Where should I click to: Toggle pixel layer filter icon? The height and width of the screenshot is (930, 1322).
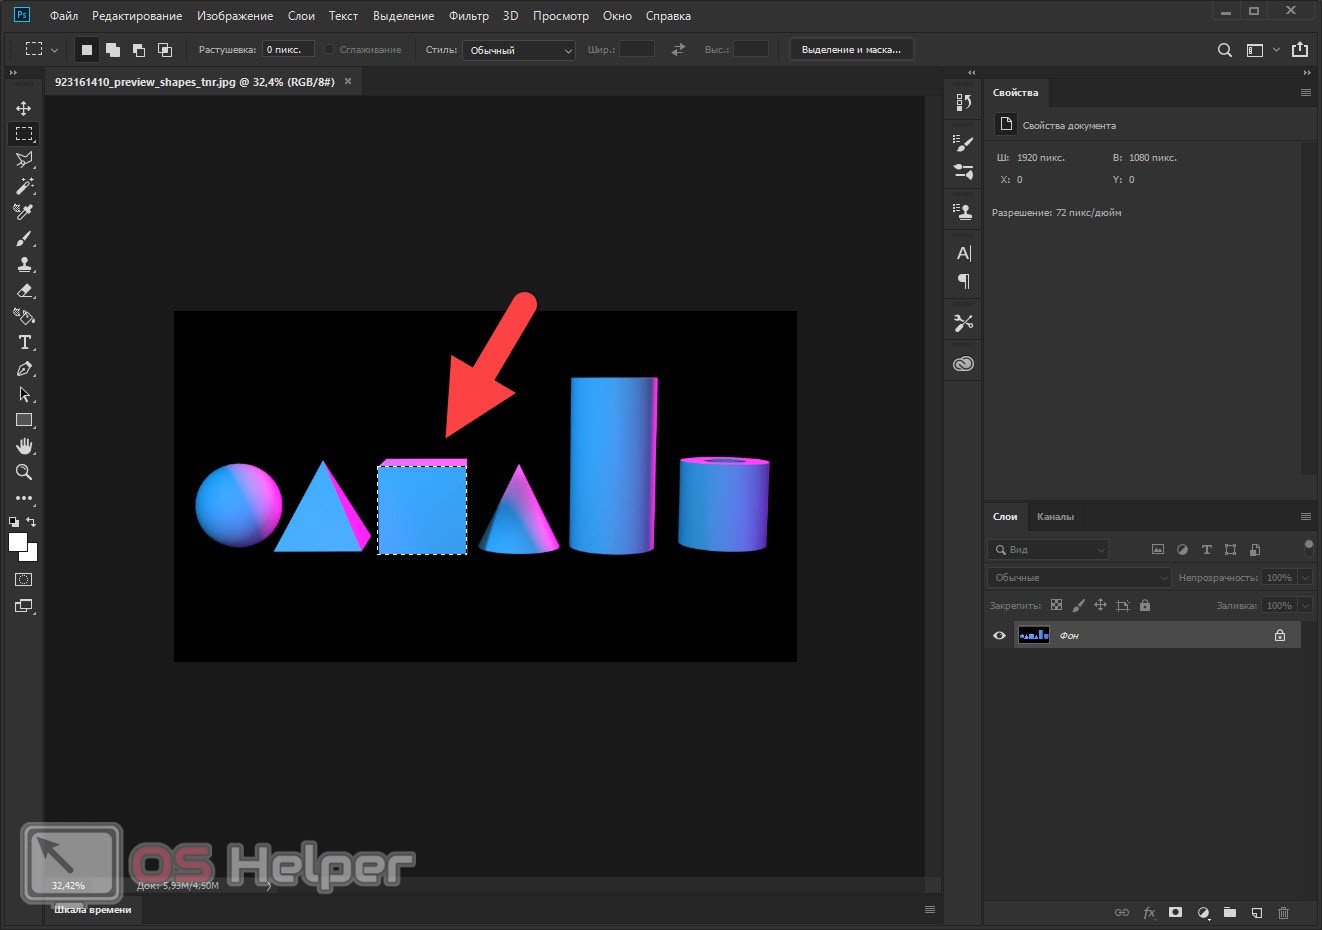click(x=1158, y=549)
